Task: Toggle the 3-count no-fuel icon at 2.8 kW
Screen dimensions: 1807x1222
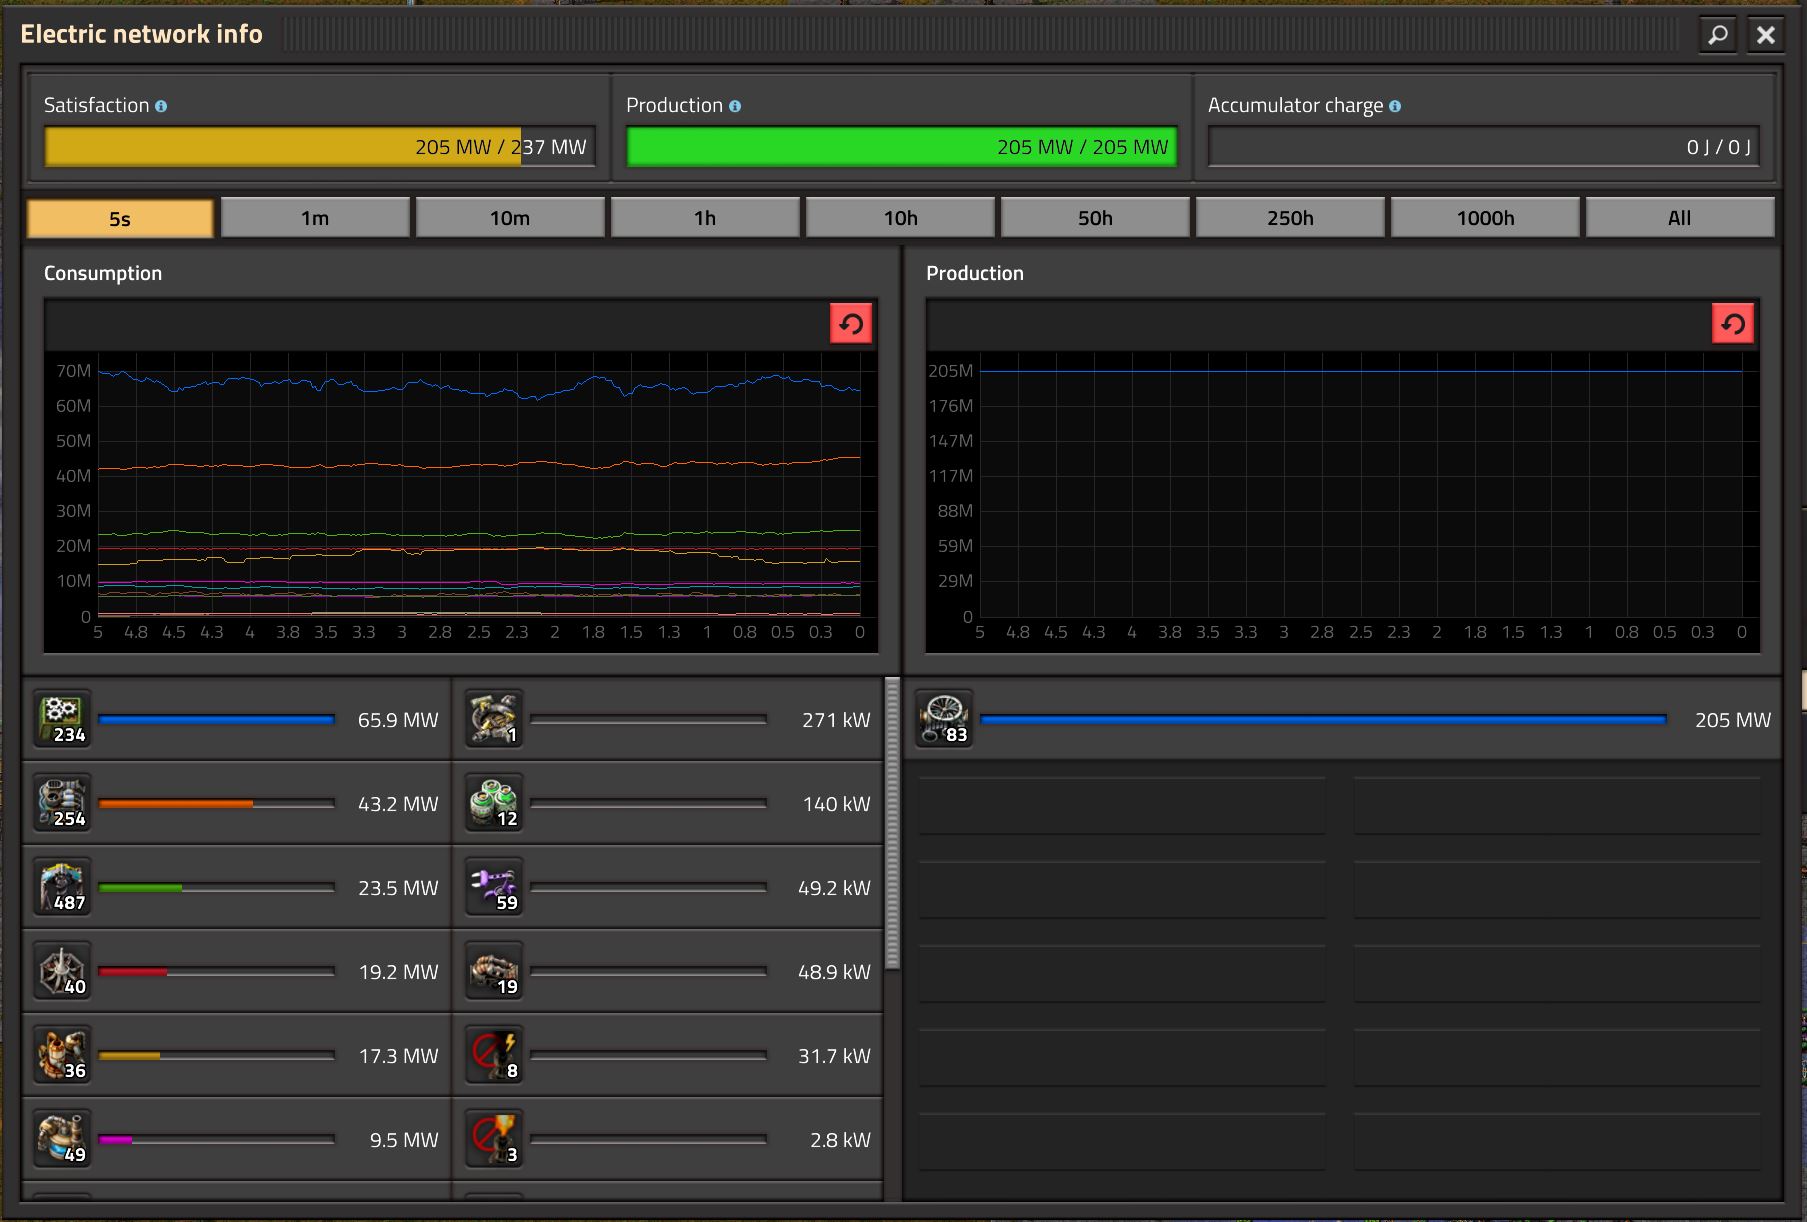Action: [494, 1138]
